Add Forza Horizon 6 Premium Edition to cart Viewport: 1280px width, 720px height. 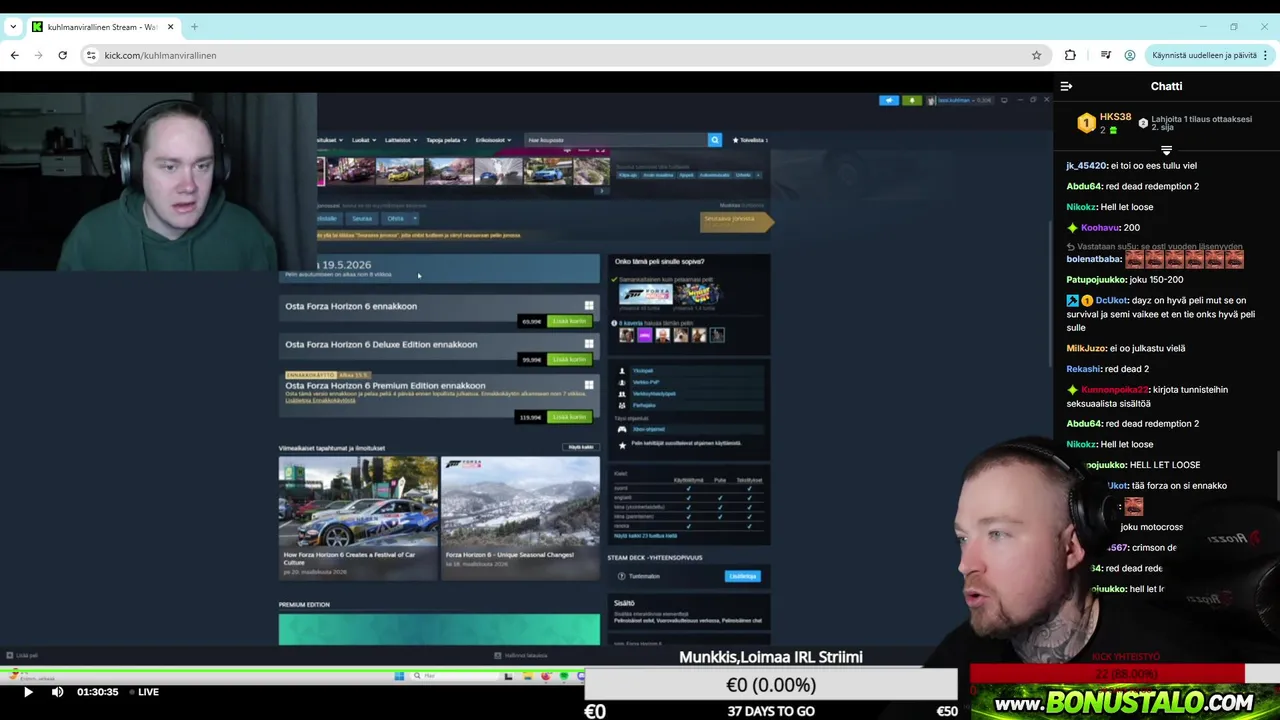tap(569, 417)
